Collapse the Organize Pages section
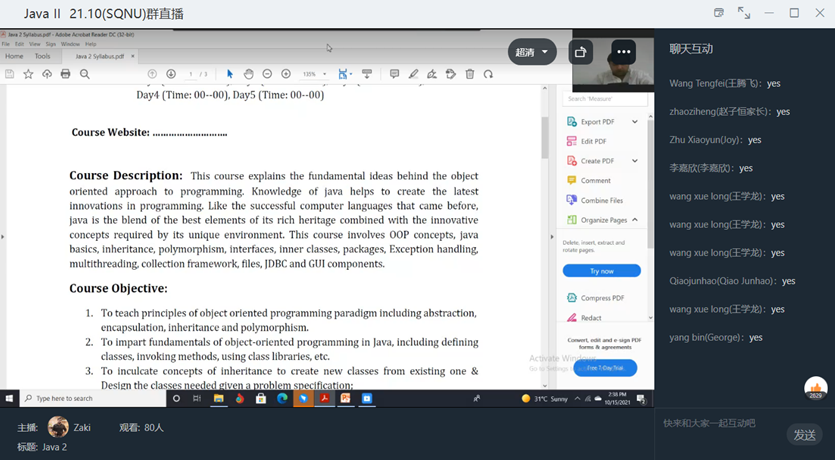 coord(634,220)
